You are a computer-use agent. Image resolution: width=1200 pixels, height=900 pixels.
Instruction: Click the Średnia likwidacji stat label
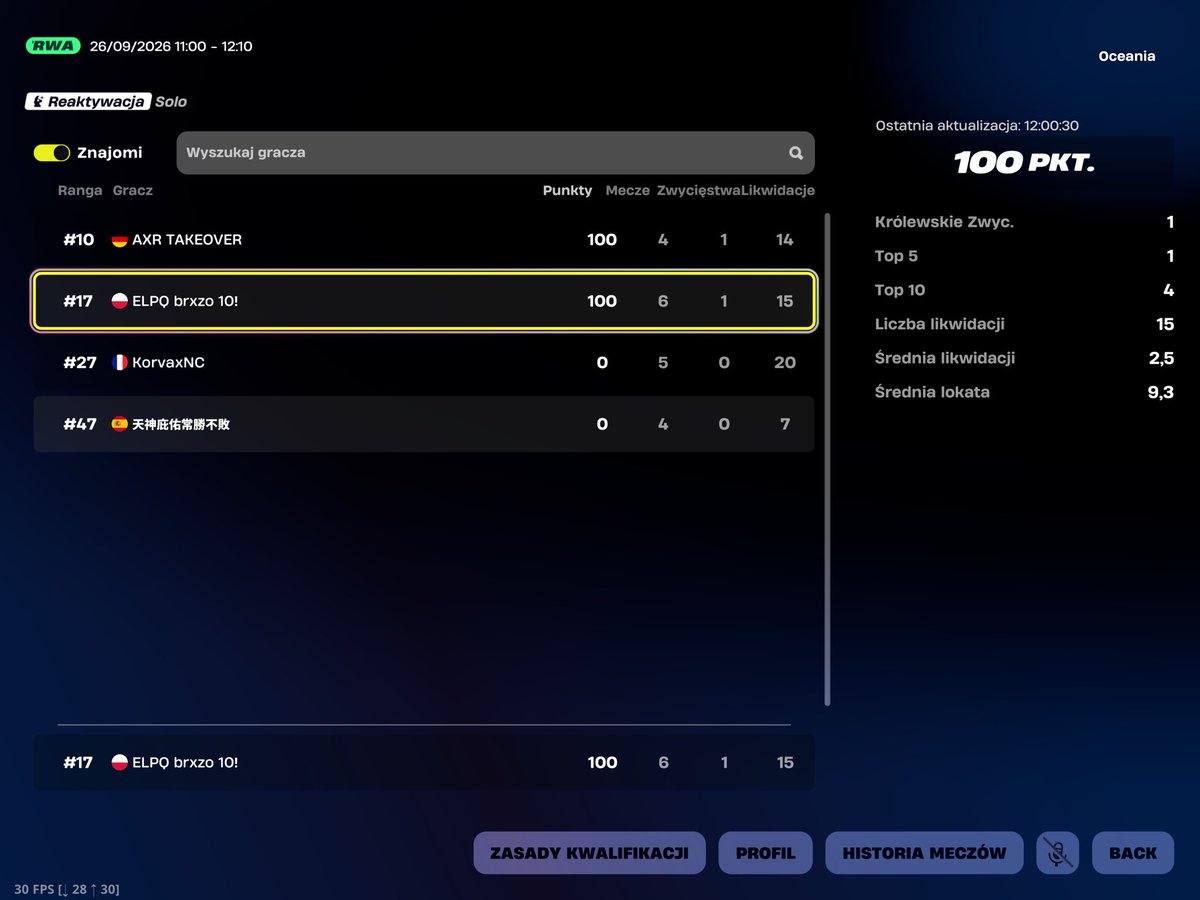point(945,358)
